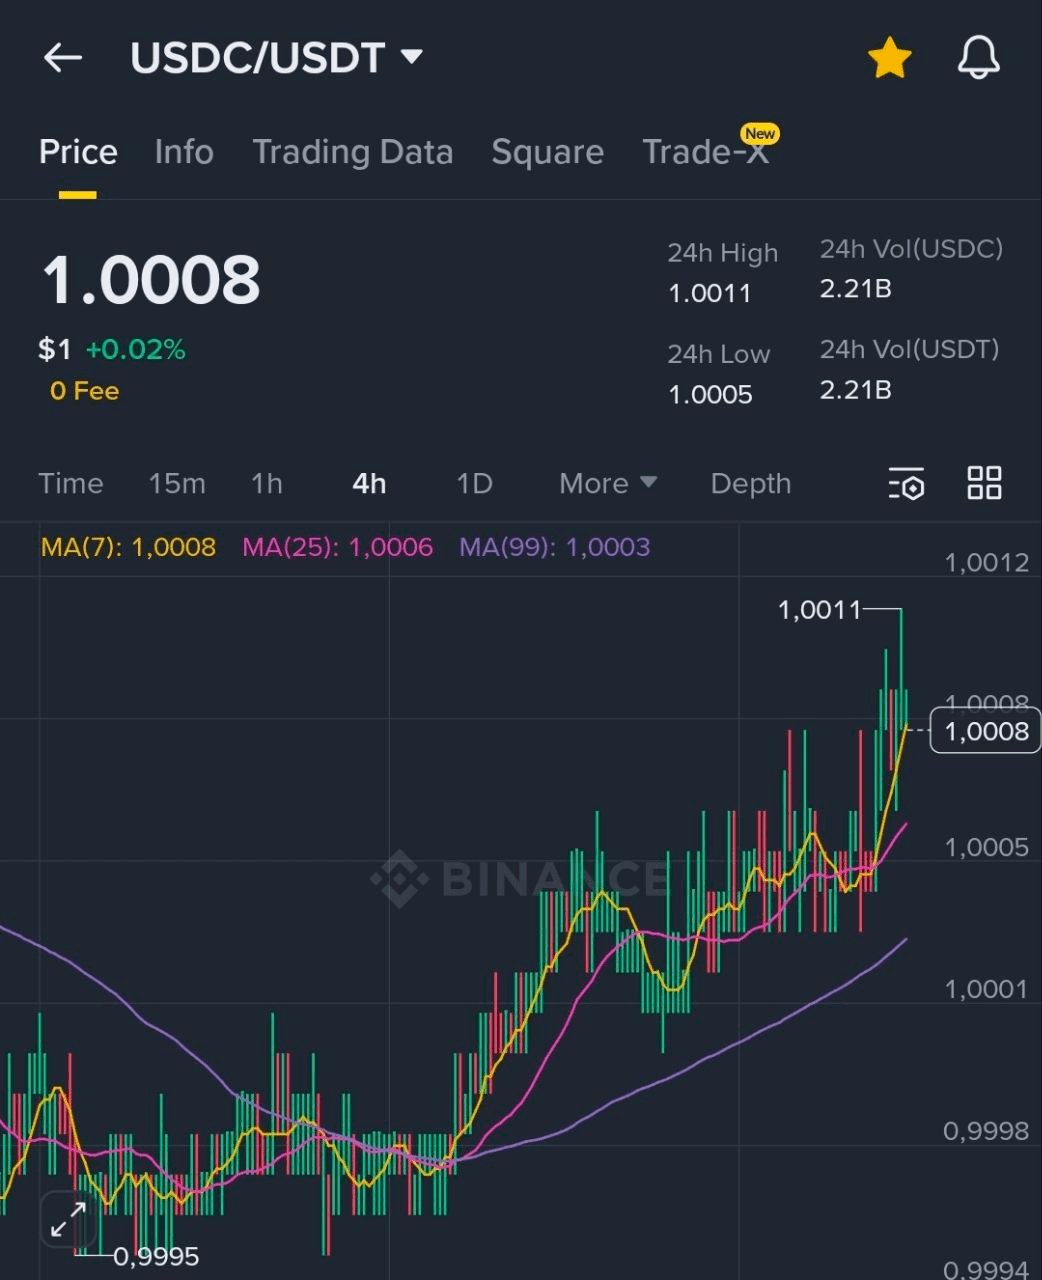The width and height of the screenshot is (1042, 1280).
Task: Tap the current price marker 1,0008 on axis
Action: pyautogui.click(x=985, y=731)
